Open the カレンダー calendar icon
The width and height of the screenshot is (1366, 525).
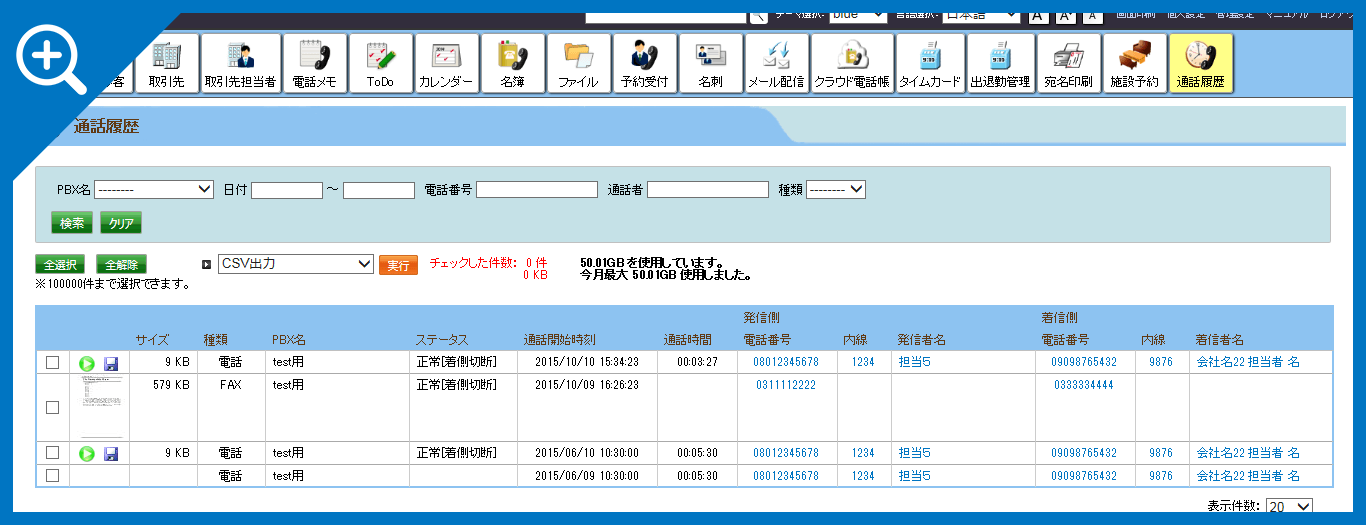click(x=446, y=64)
